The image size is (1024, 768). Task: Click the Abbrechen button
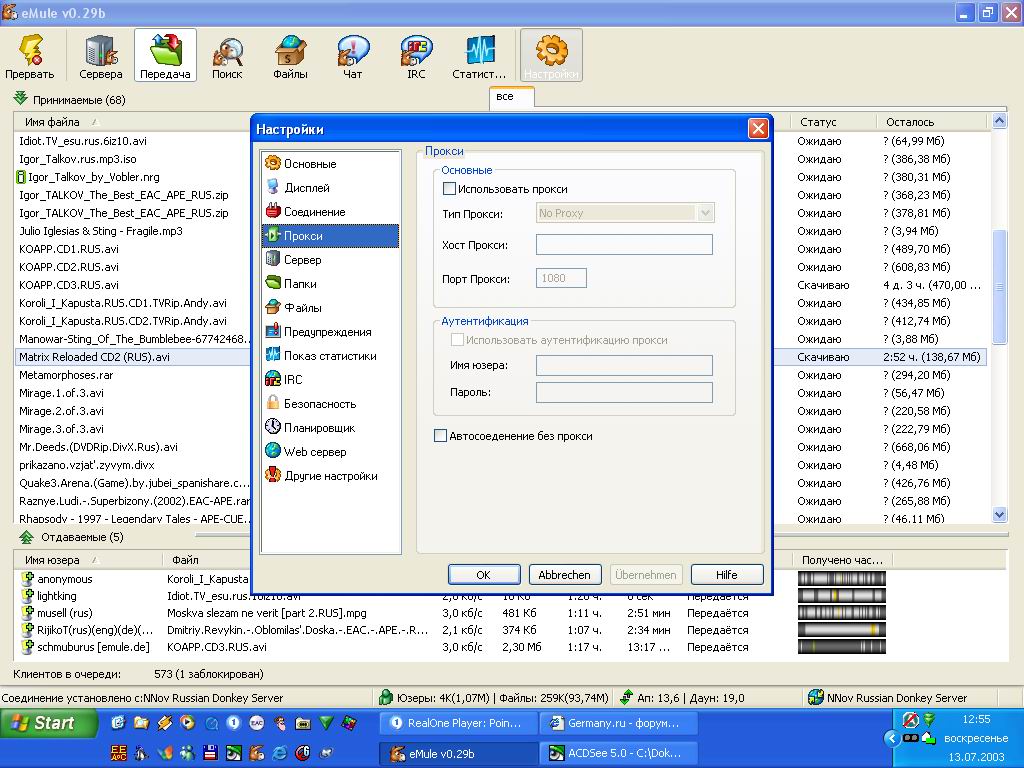point(564,575)
